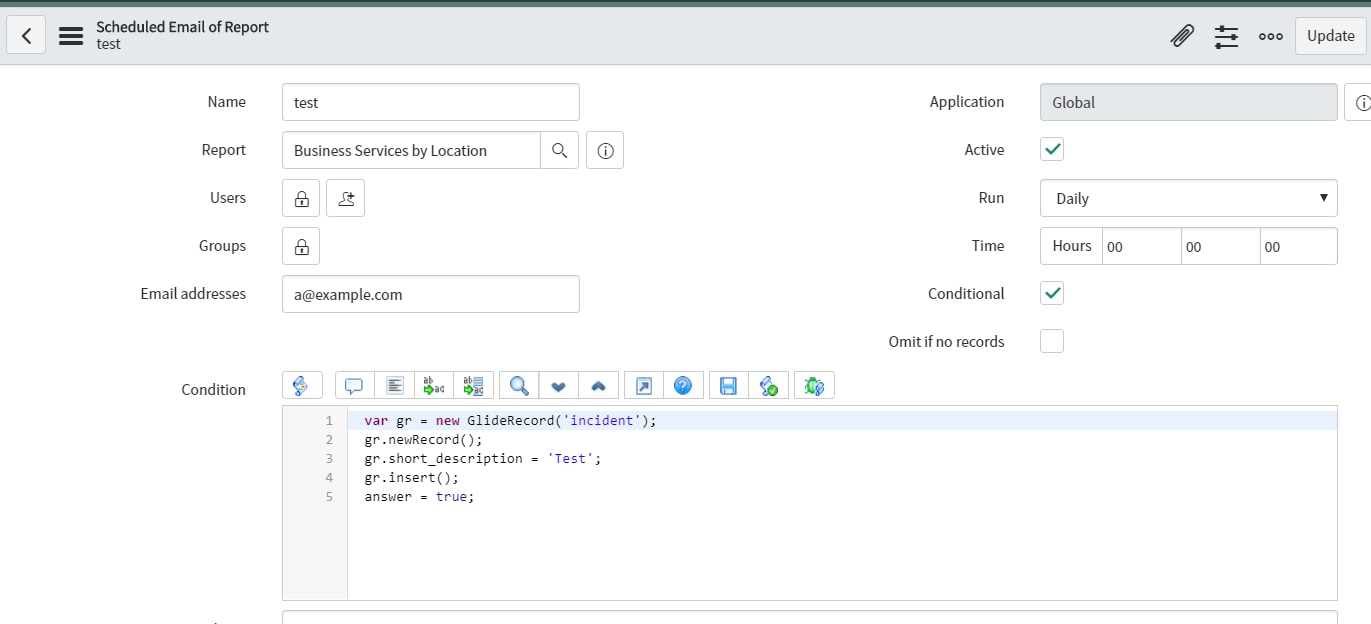
Task: Click line number 5 in editor gutter
Action: pyautogui.click(x=329, y=497)
